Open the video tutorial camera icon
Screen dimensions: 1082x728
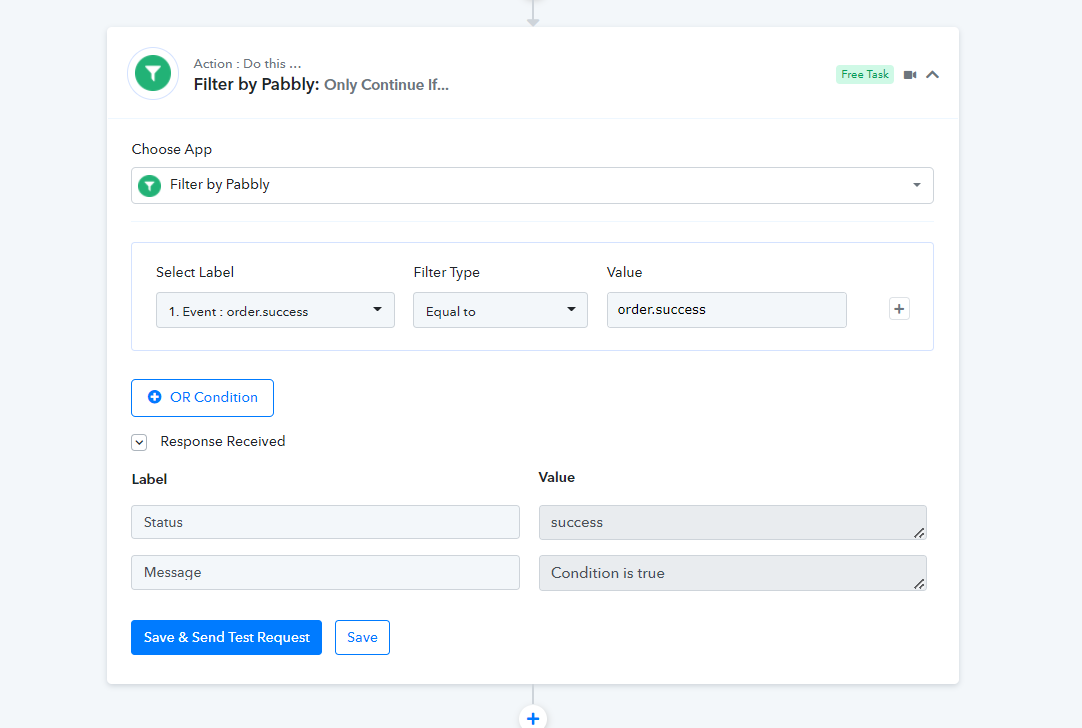click(x=910, y=75)
